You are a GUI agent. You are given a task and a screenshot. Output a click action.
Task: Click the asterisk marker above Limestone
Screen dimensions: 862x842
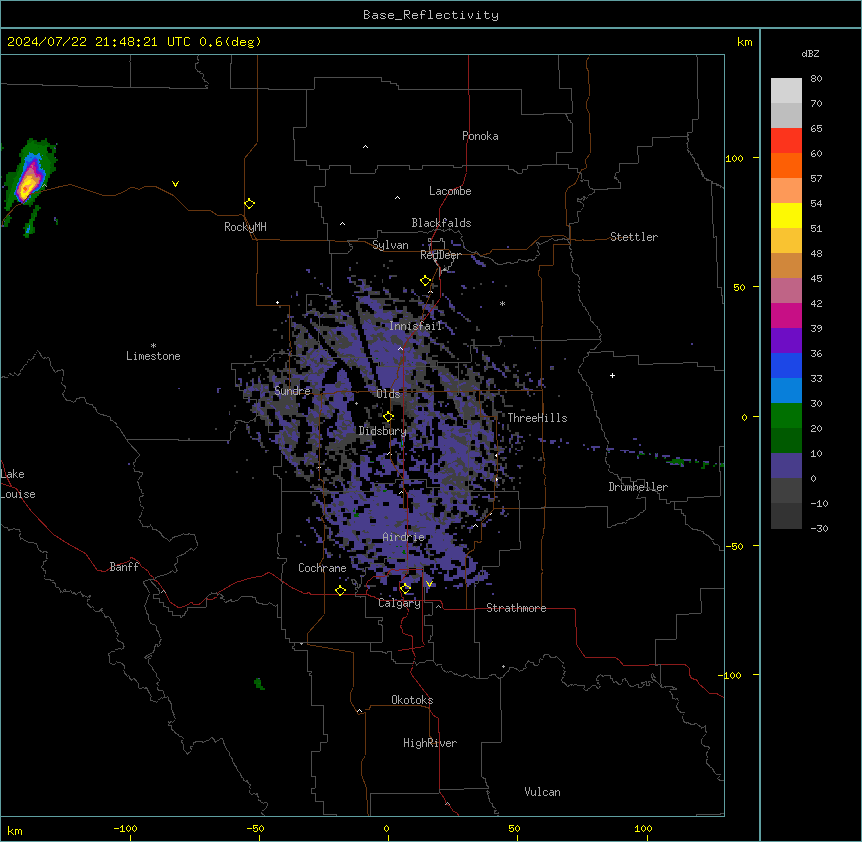coord(153,346)
